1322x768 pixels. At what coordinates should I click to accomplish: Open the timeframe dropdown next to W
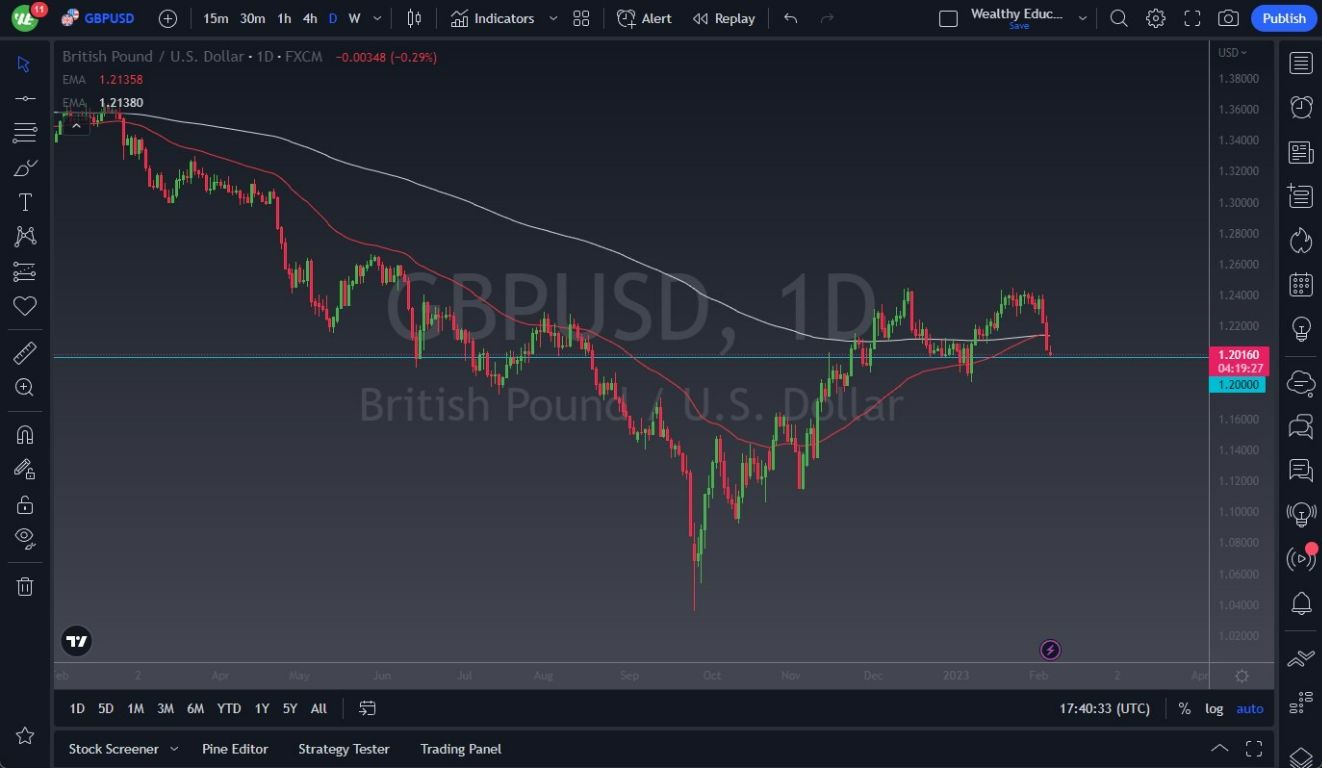376,18
